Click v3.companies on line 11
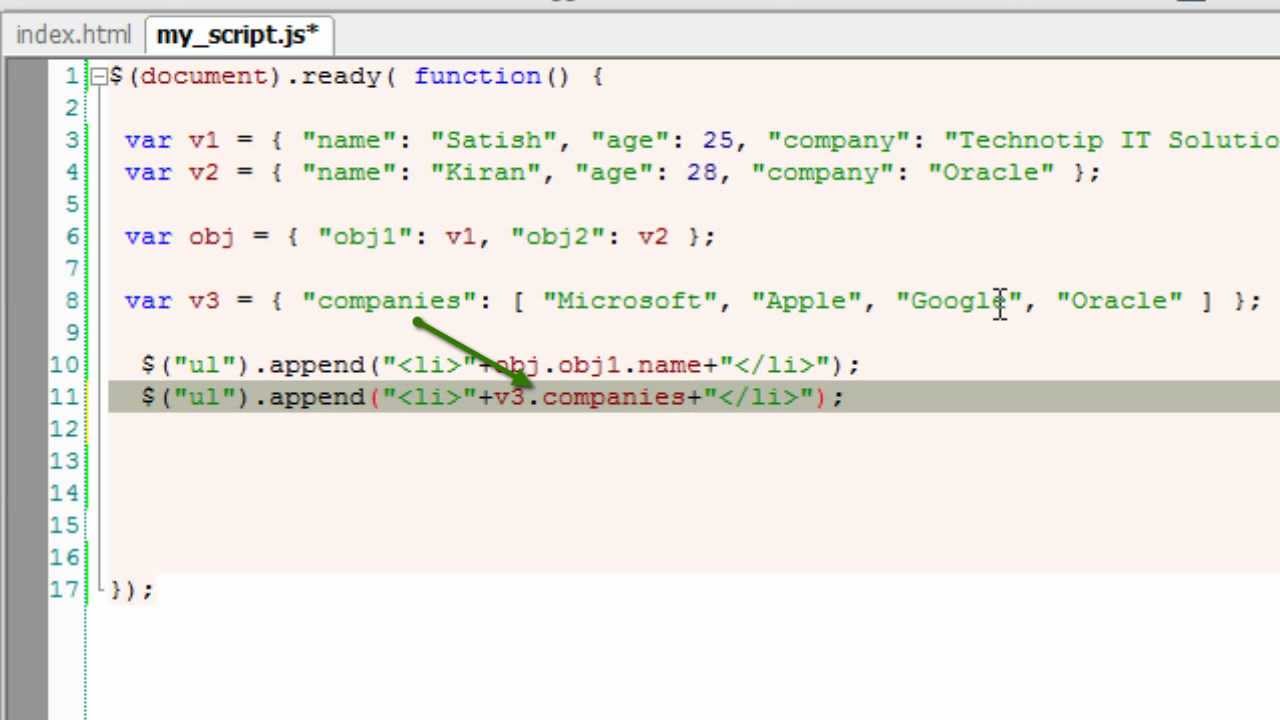 coord(590,396)
